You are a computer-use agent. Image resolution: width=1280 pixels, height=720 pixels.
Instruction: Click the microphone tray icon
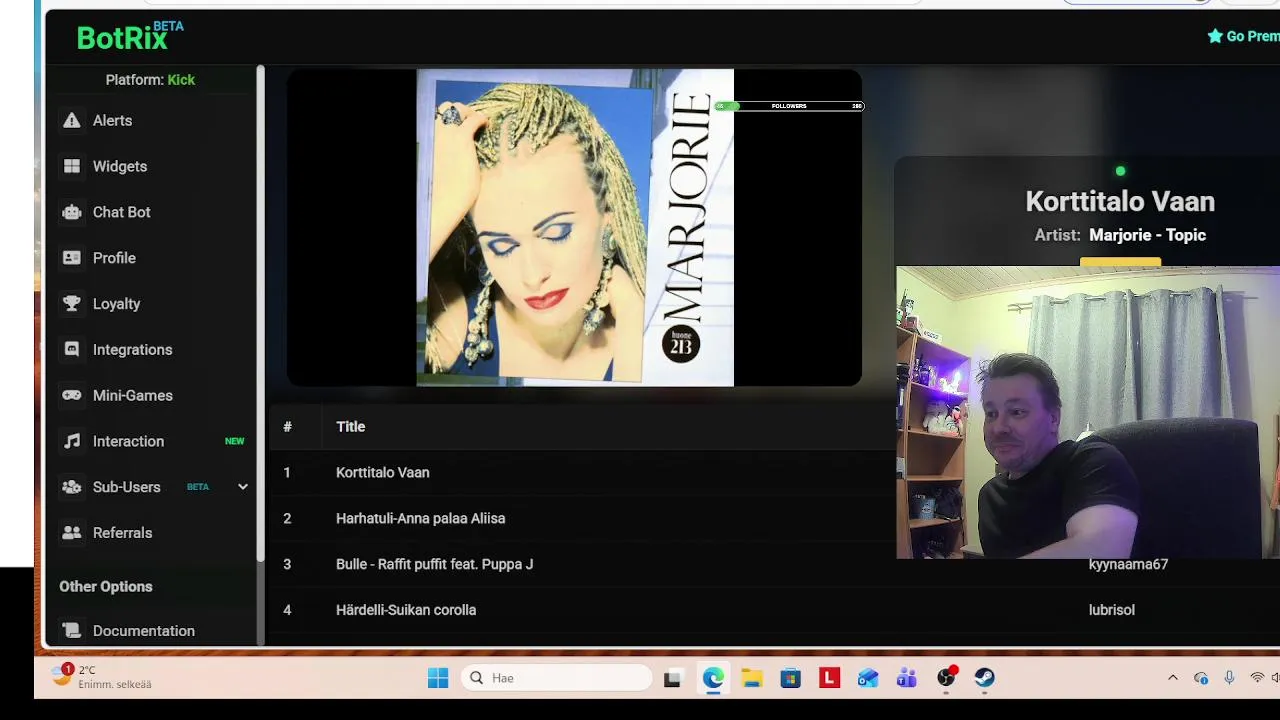point(1229,678)
